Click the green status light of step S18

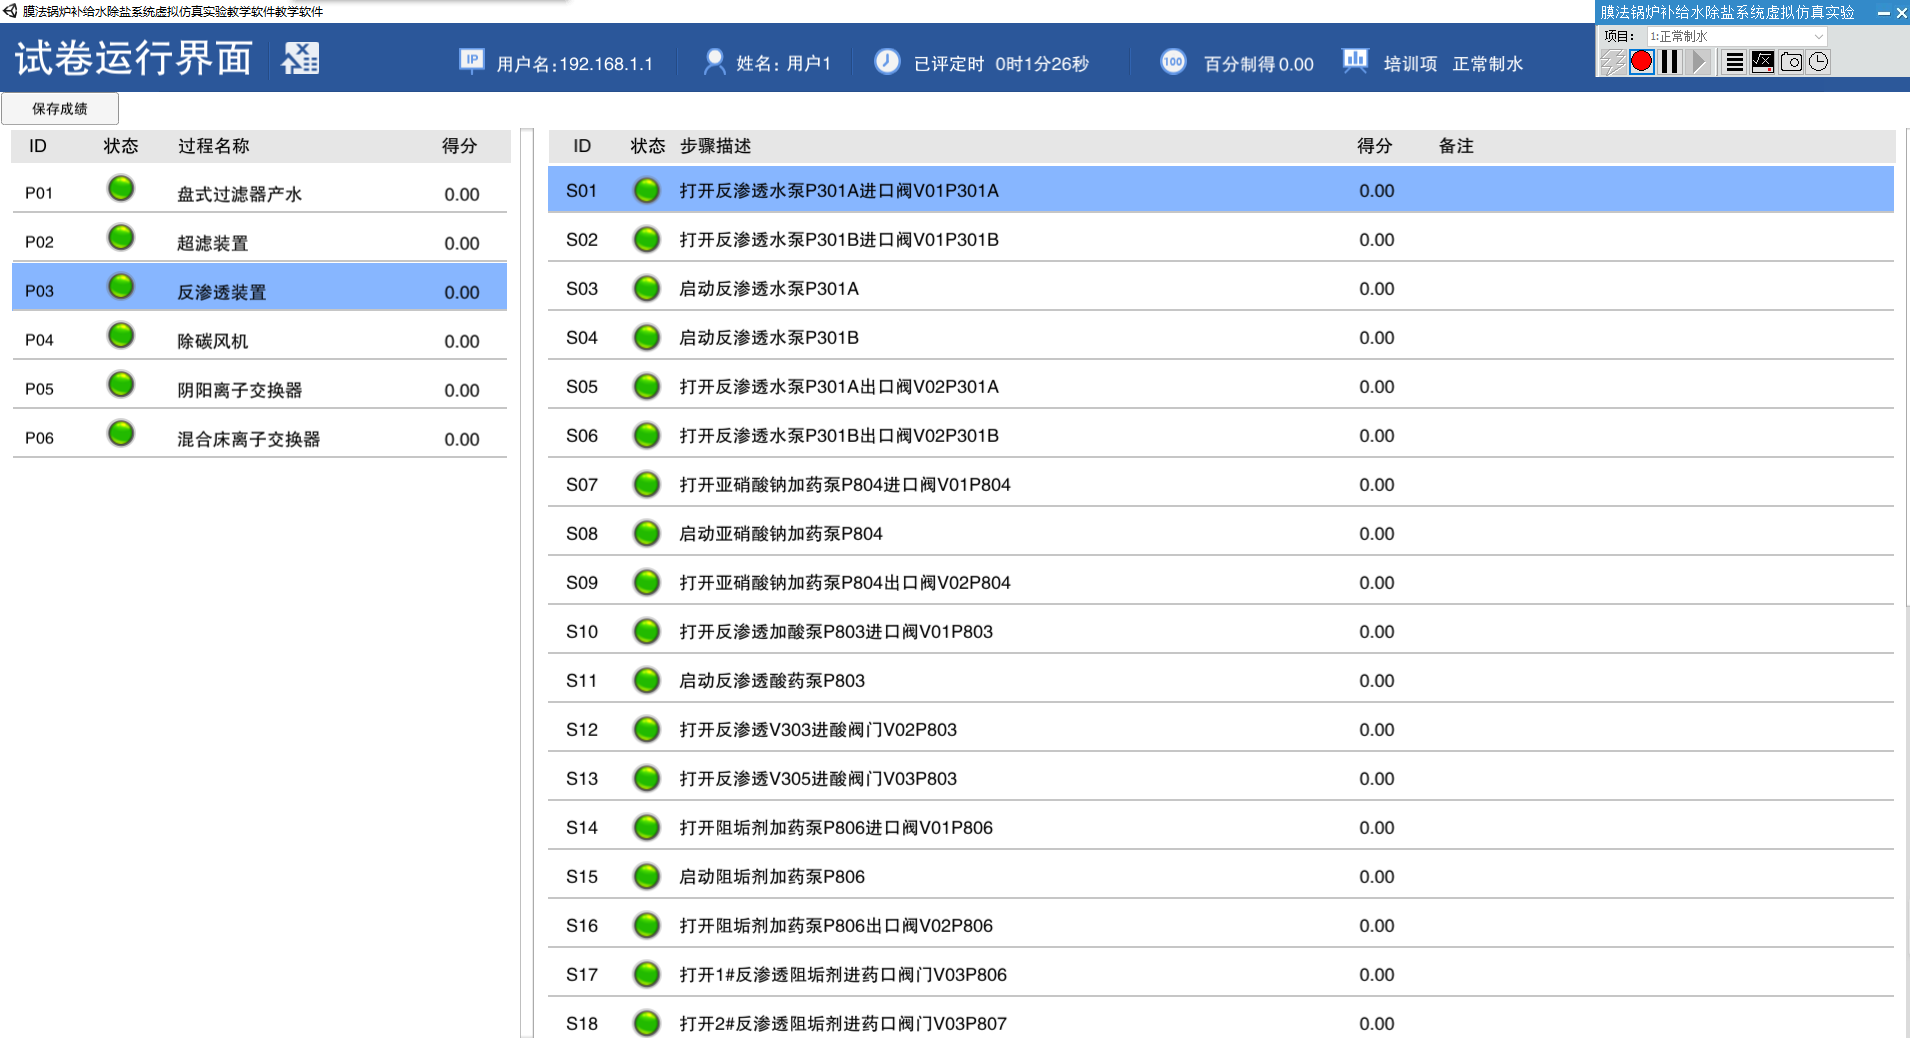coord(647,1023)
